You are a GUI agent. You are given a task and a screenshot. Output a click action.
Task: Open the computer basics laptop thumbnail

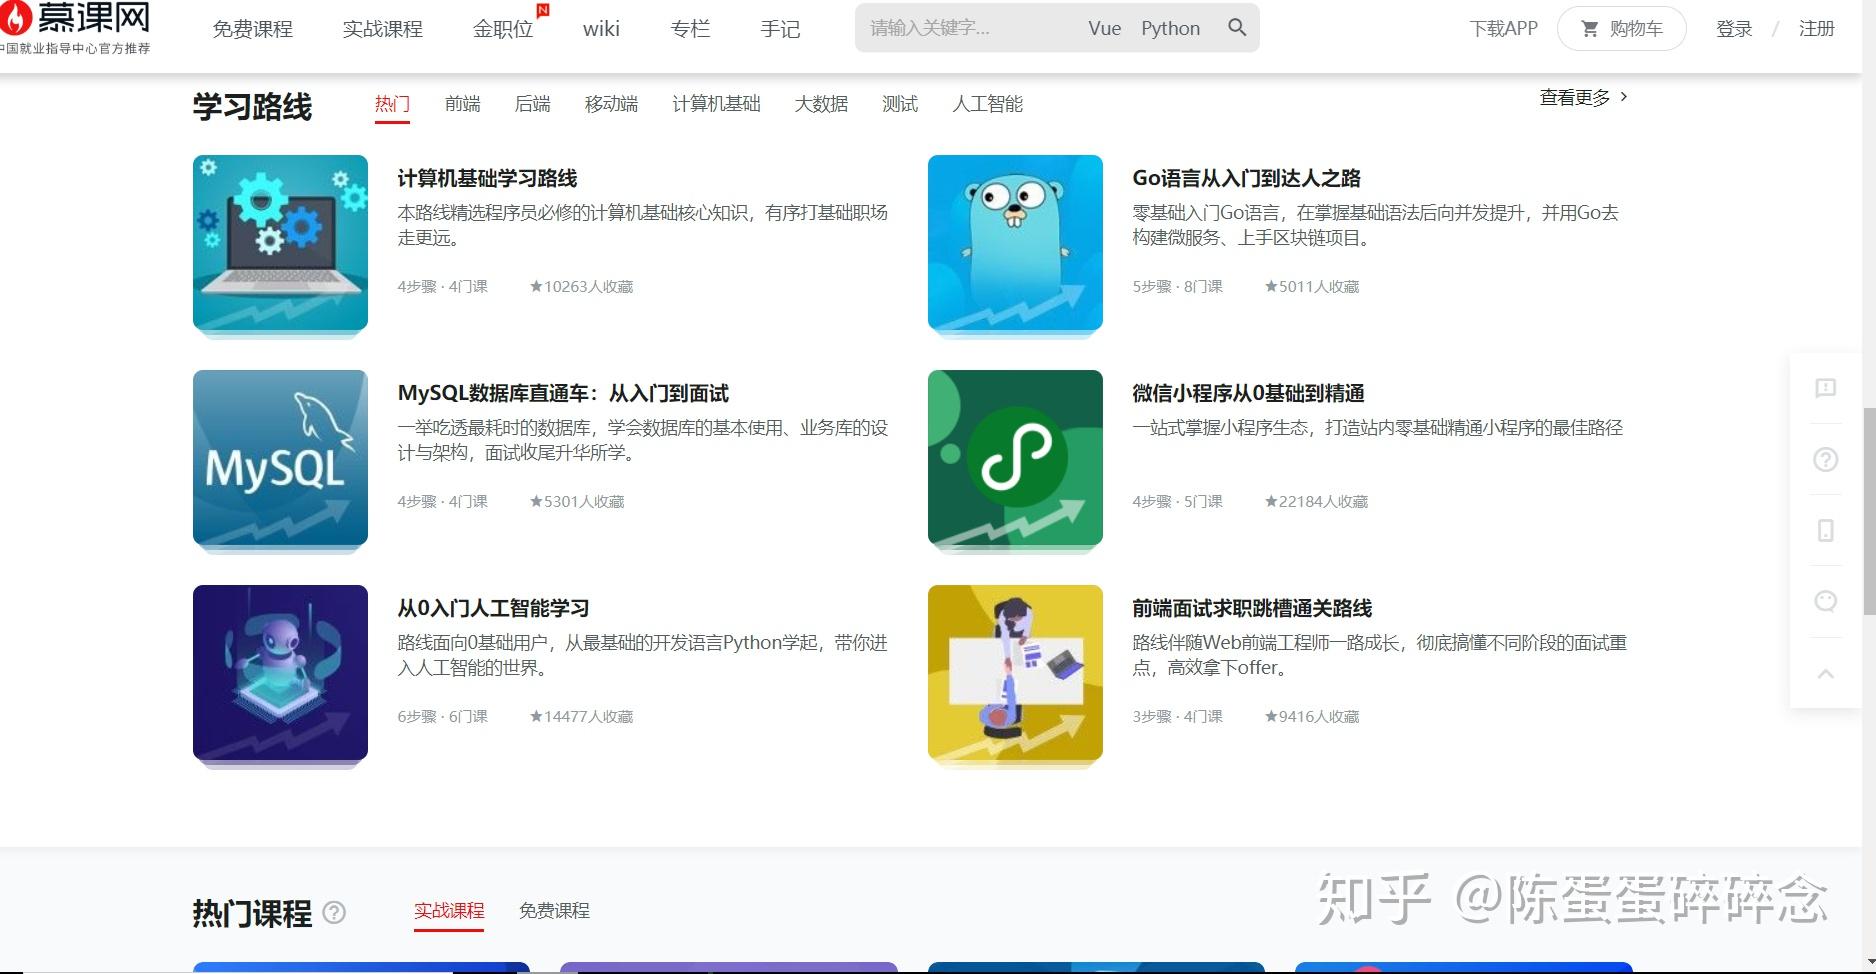pyautogui.click(x=280, y=243)
